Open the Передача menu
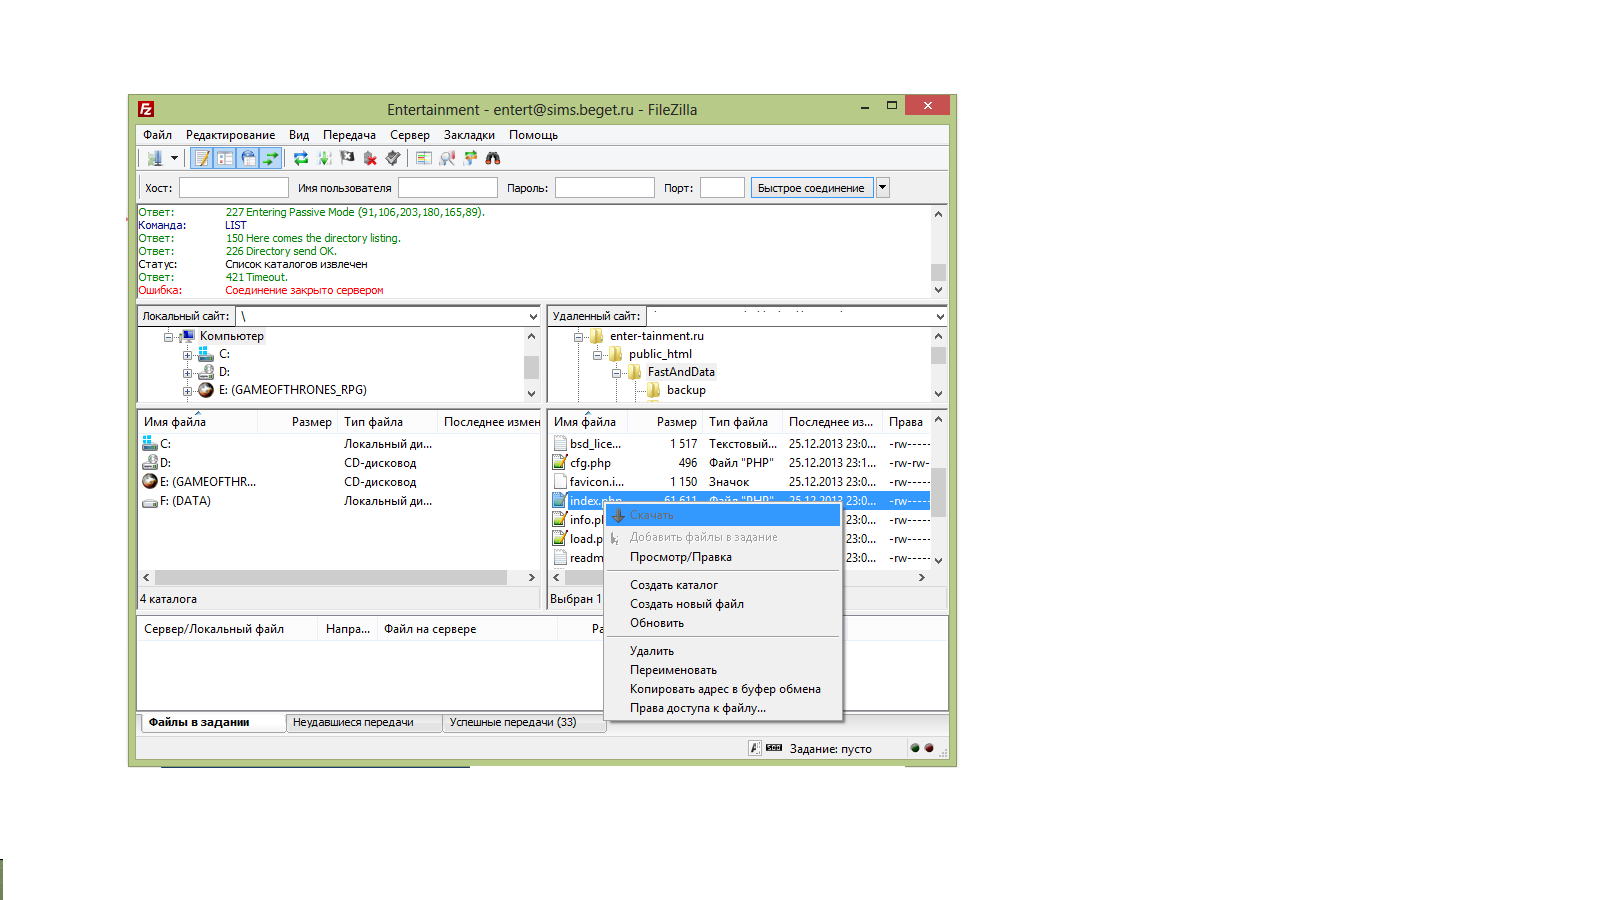1600x900 pixels. pyautogui.click(x=349, y=135)
